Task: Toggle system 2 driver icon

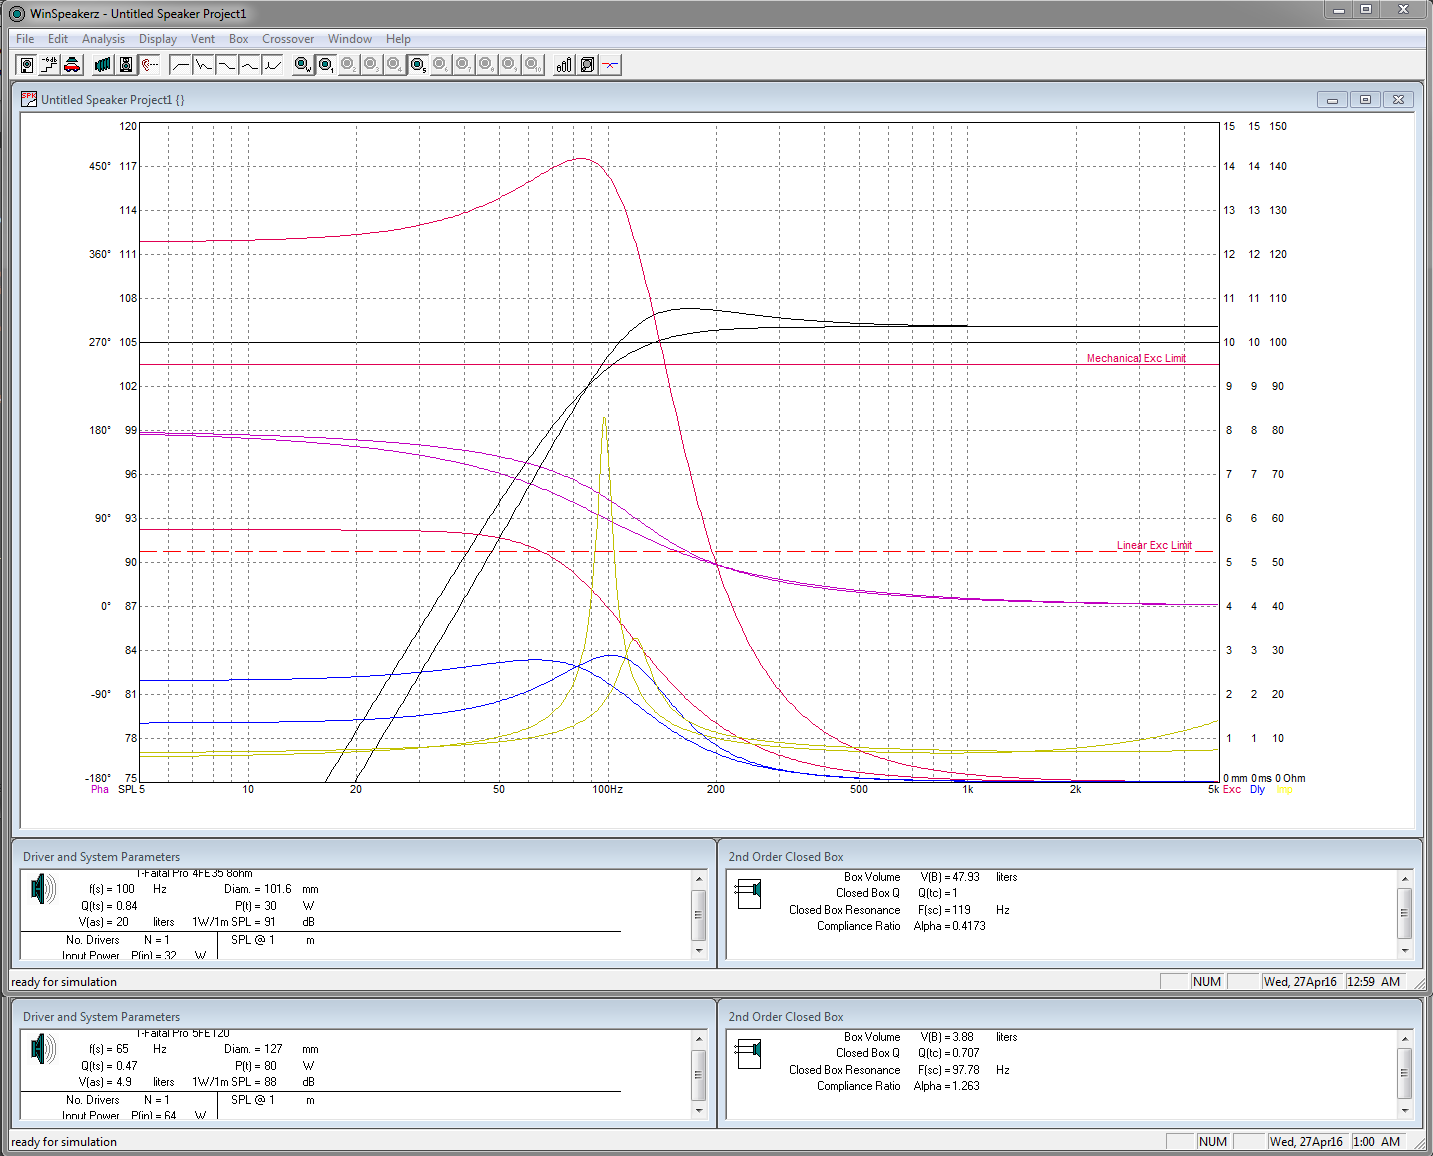Action: coord(349,65)
